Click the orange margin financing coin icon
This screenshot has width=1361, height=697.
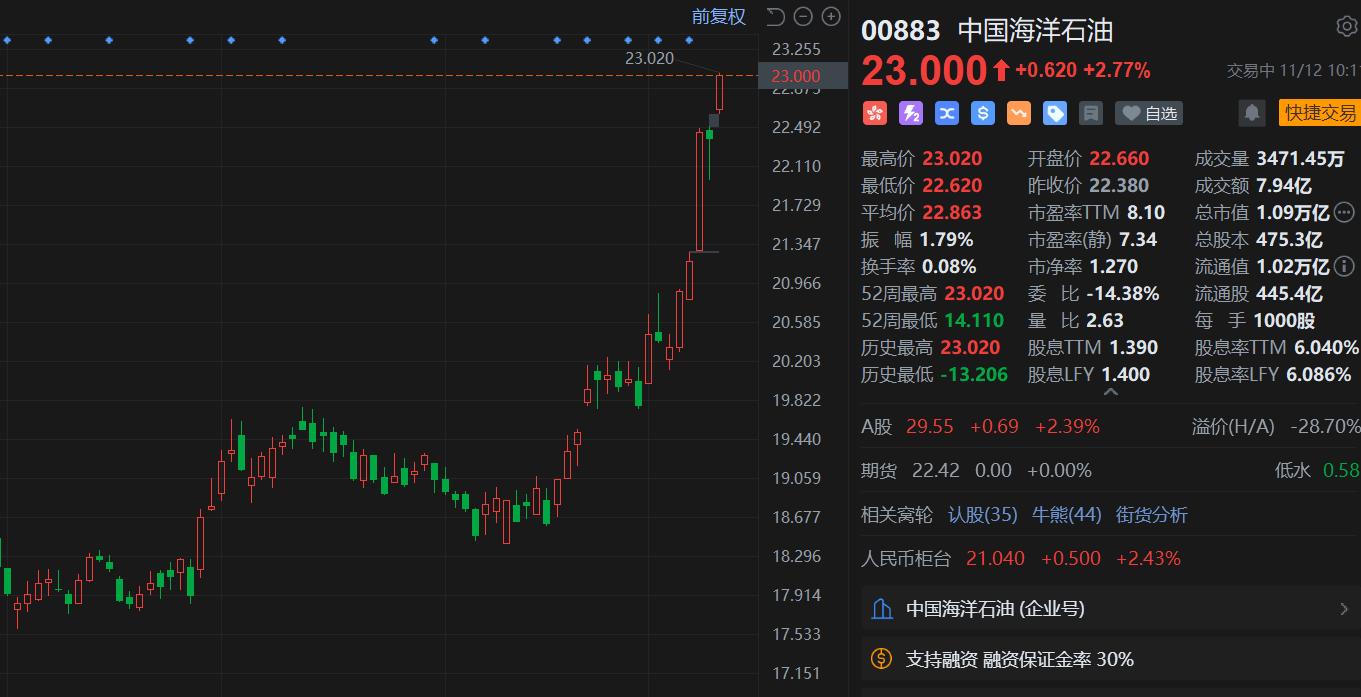click(881, 659)
